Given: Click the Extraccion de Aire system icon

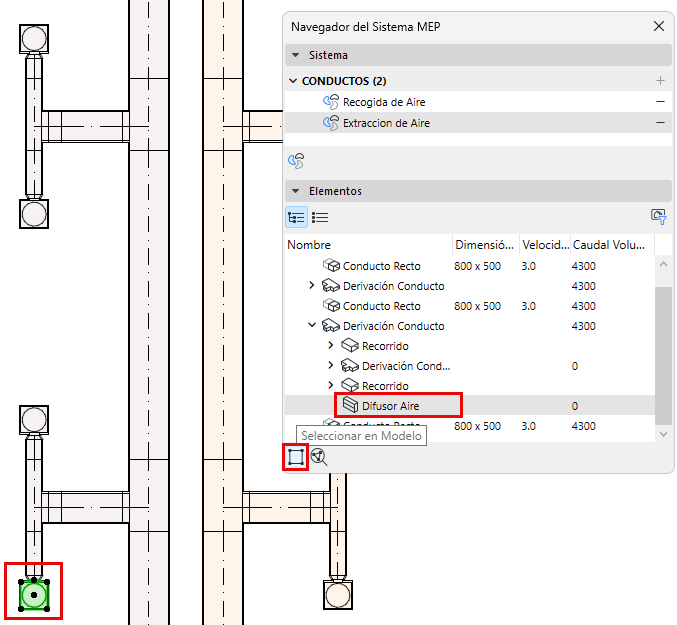Looking at the screenshot, I should tap(331, 123).
